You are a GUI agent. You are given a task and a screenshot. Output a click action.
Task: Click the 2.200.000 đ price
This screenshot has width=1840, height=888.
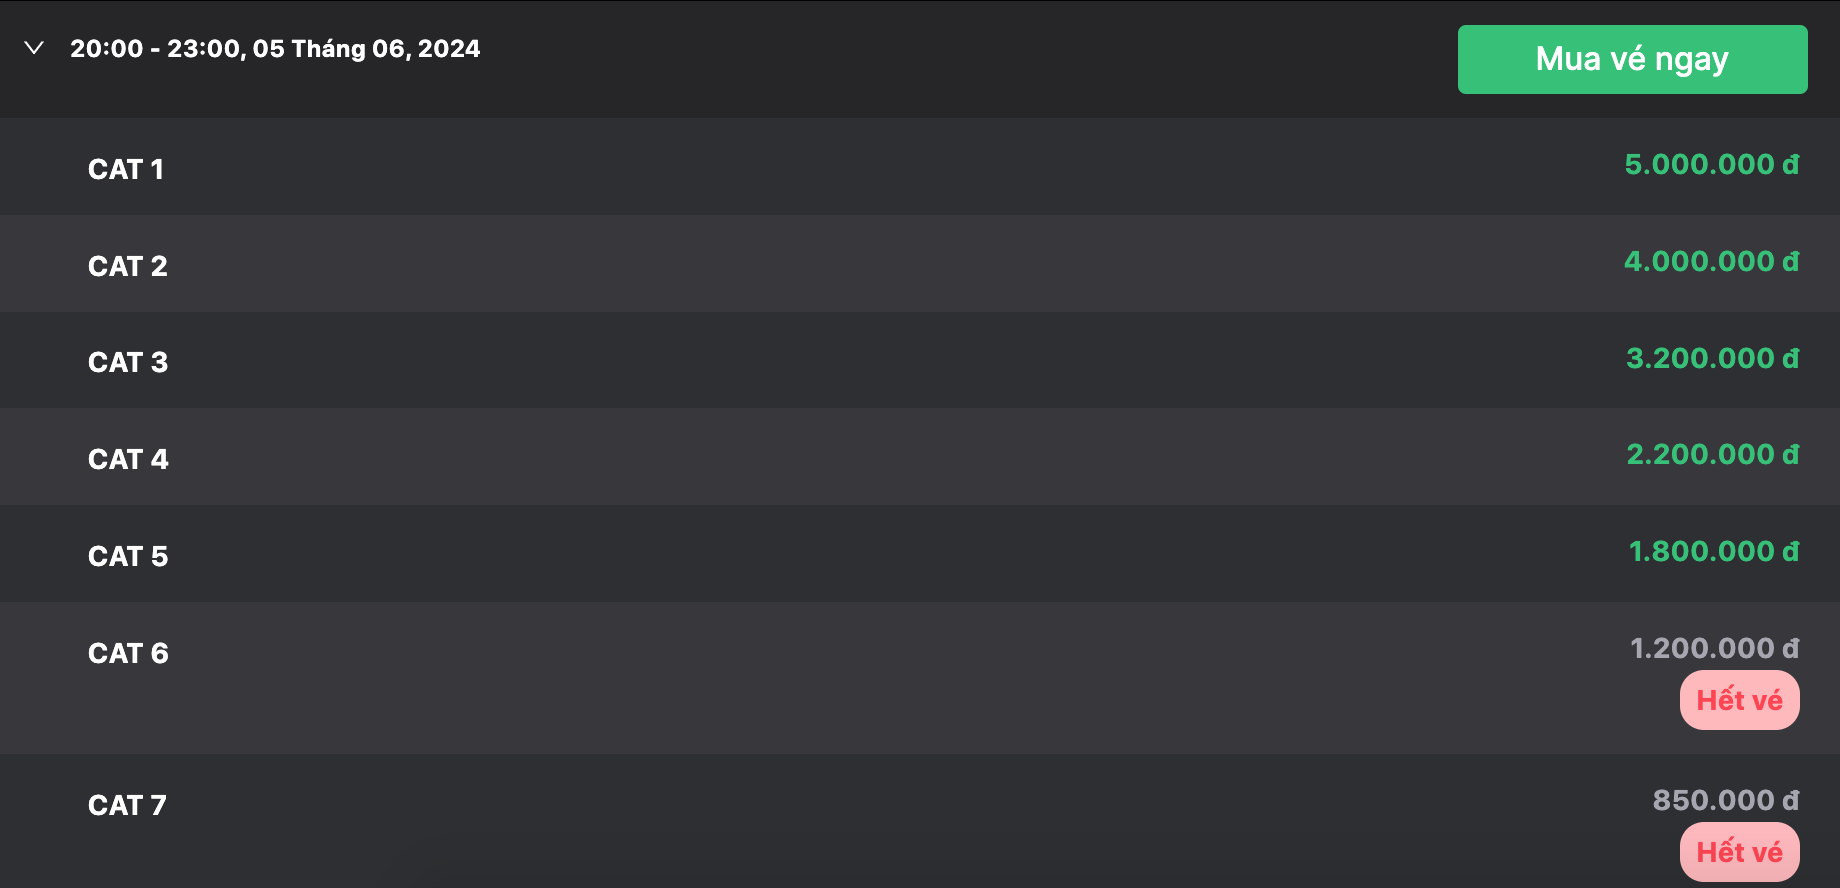1712,454
